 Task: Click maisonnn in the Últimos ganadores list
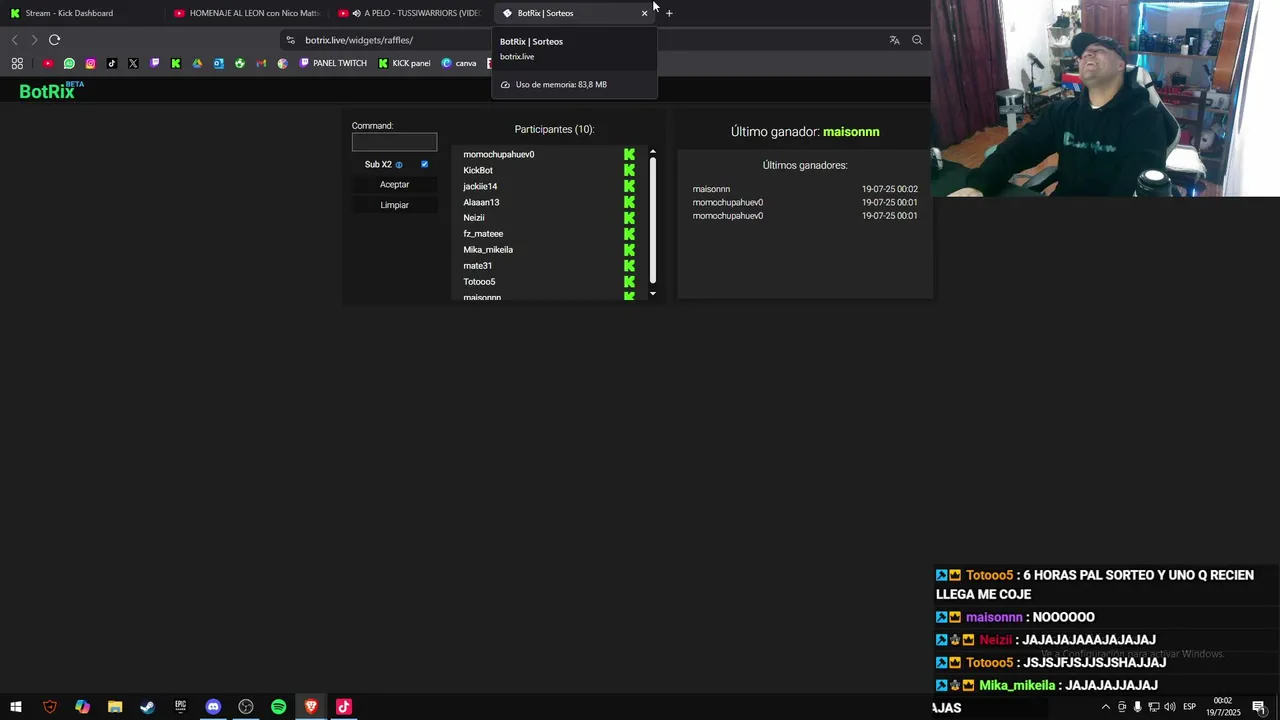[711, 189]
